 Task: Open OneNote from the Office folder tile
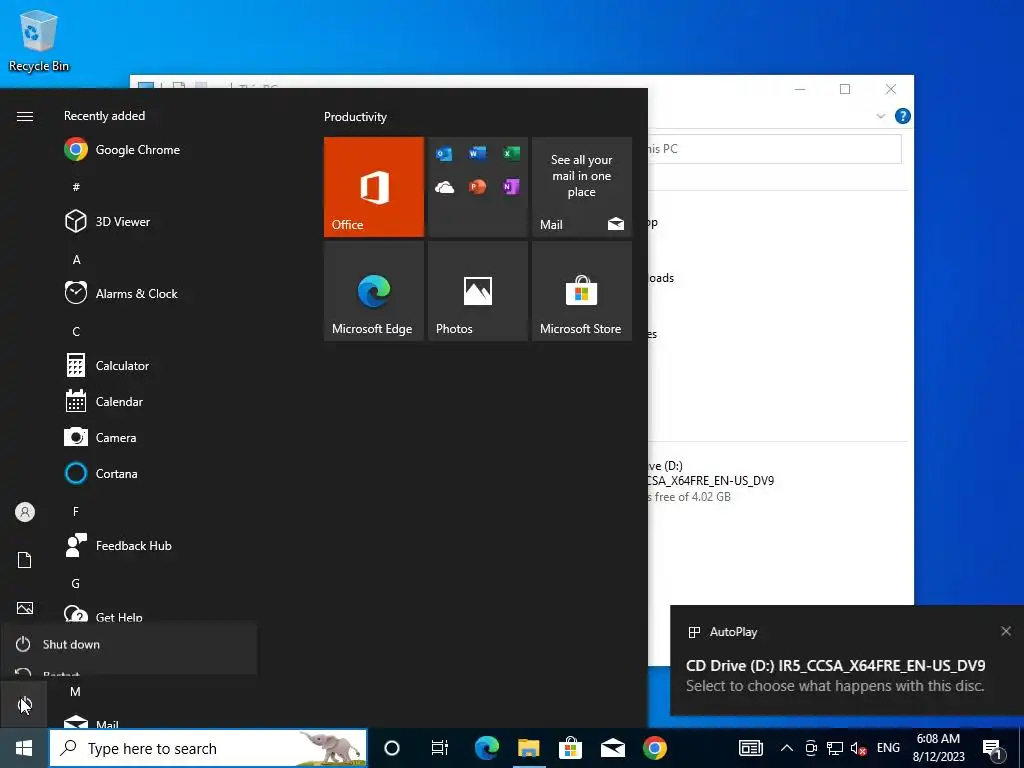511,187
